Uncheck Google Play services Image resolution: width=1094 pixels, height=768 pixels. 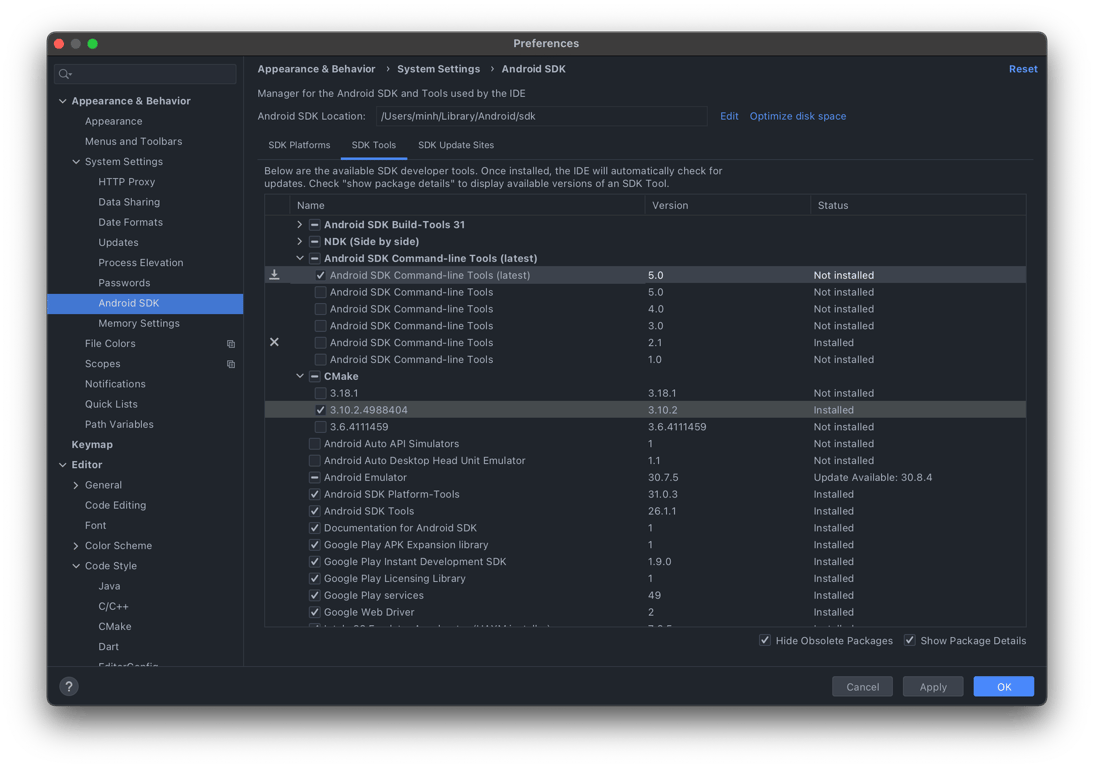(x=315, y=595)
